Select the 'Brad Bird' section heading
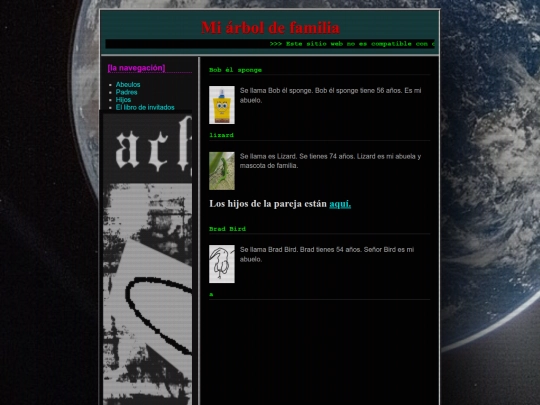 tap(227, 229)
